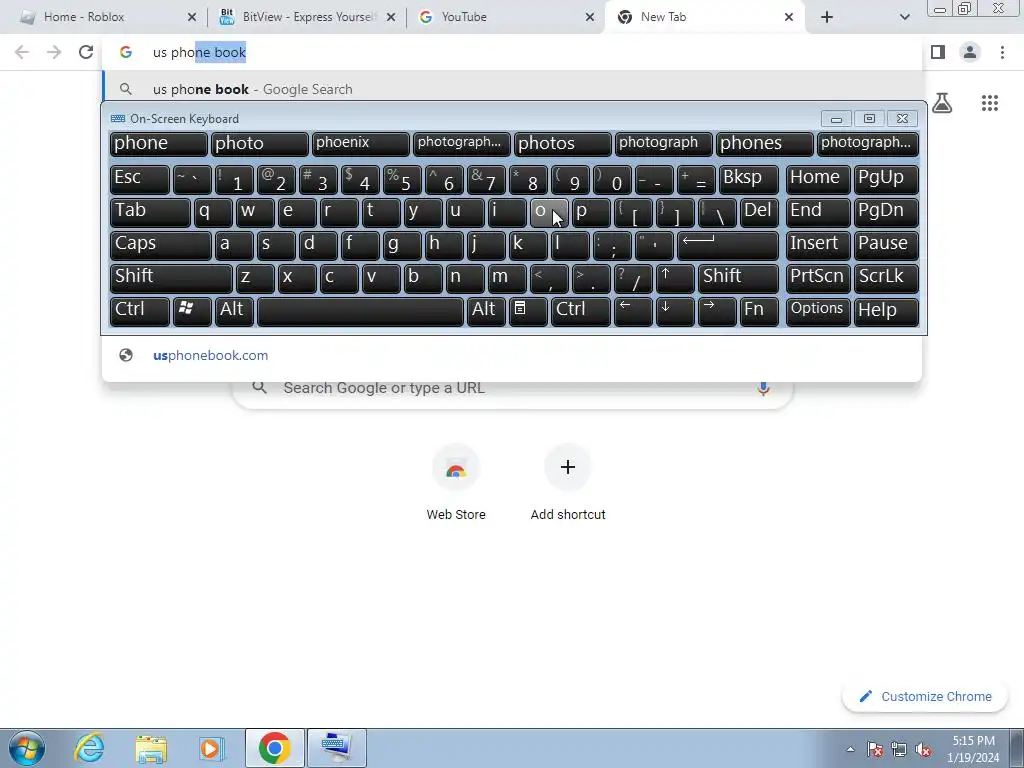Click the up arrow key on keyboard

675,278
